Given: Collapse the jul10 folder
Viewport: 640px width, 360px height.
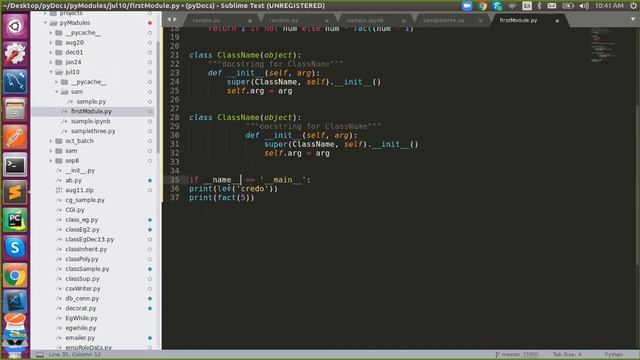Looking at the screenshot, I should [51, 72].
